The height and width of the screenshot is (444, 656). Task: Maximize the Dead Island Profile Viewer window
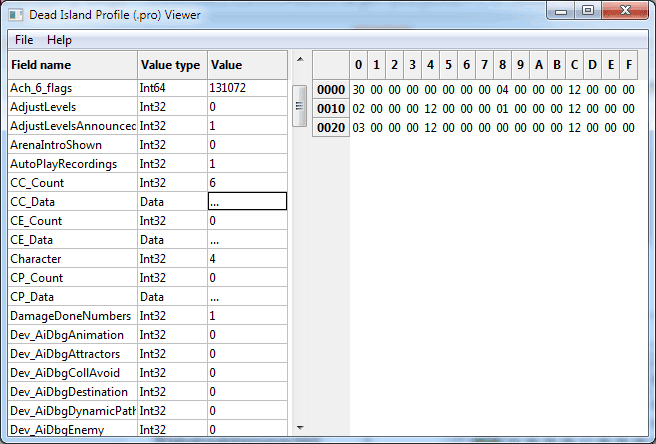click(588, 11)
